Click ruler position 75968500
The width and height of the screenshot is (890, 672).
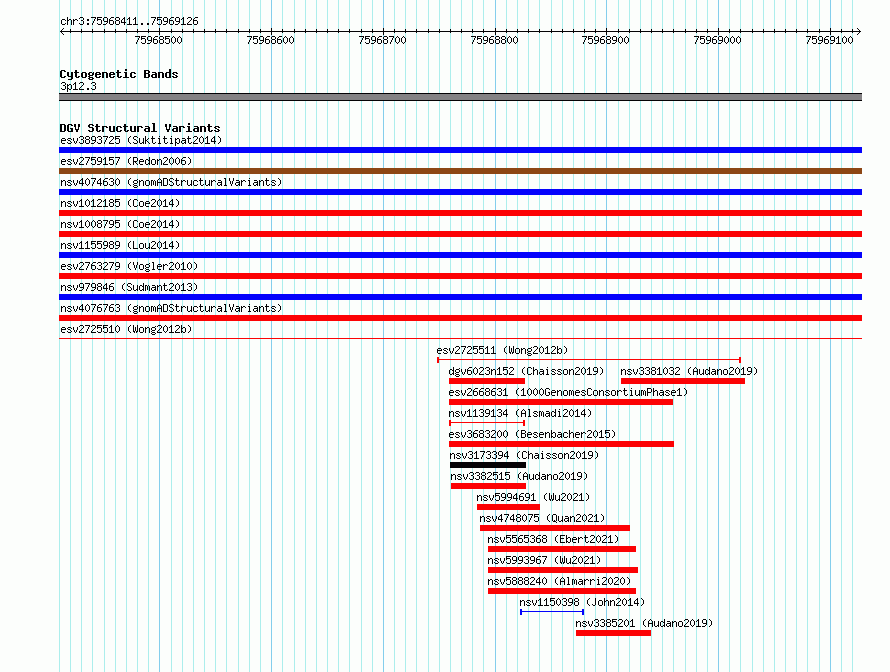(158, 40)
